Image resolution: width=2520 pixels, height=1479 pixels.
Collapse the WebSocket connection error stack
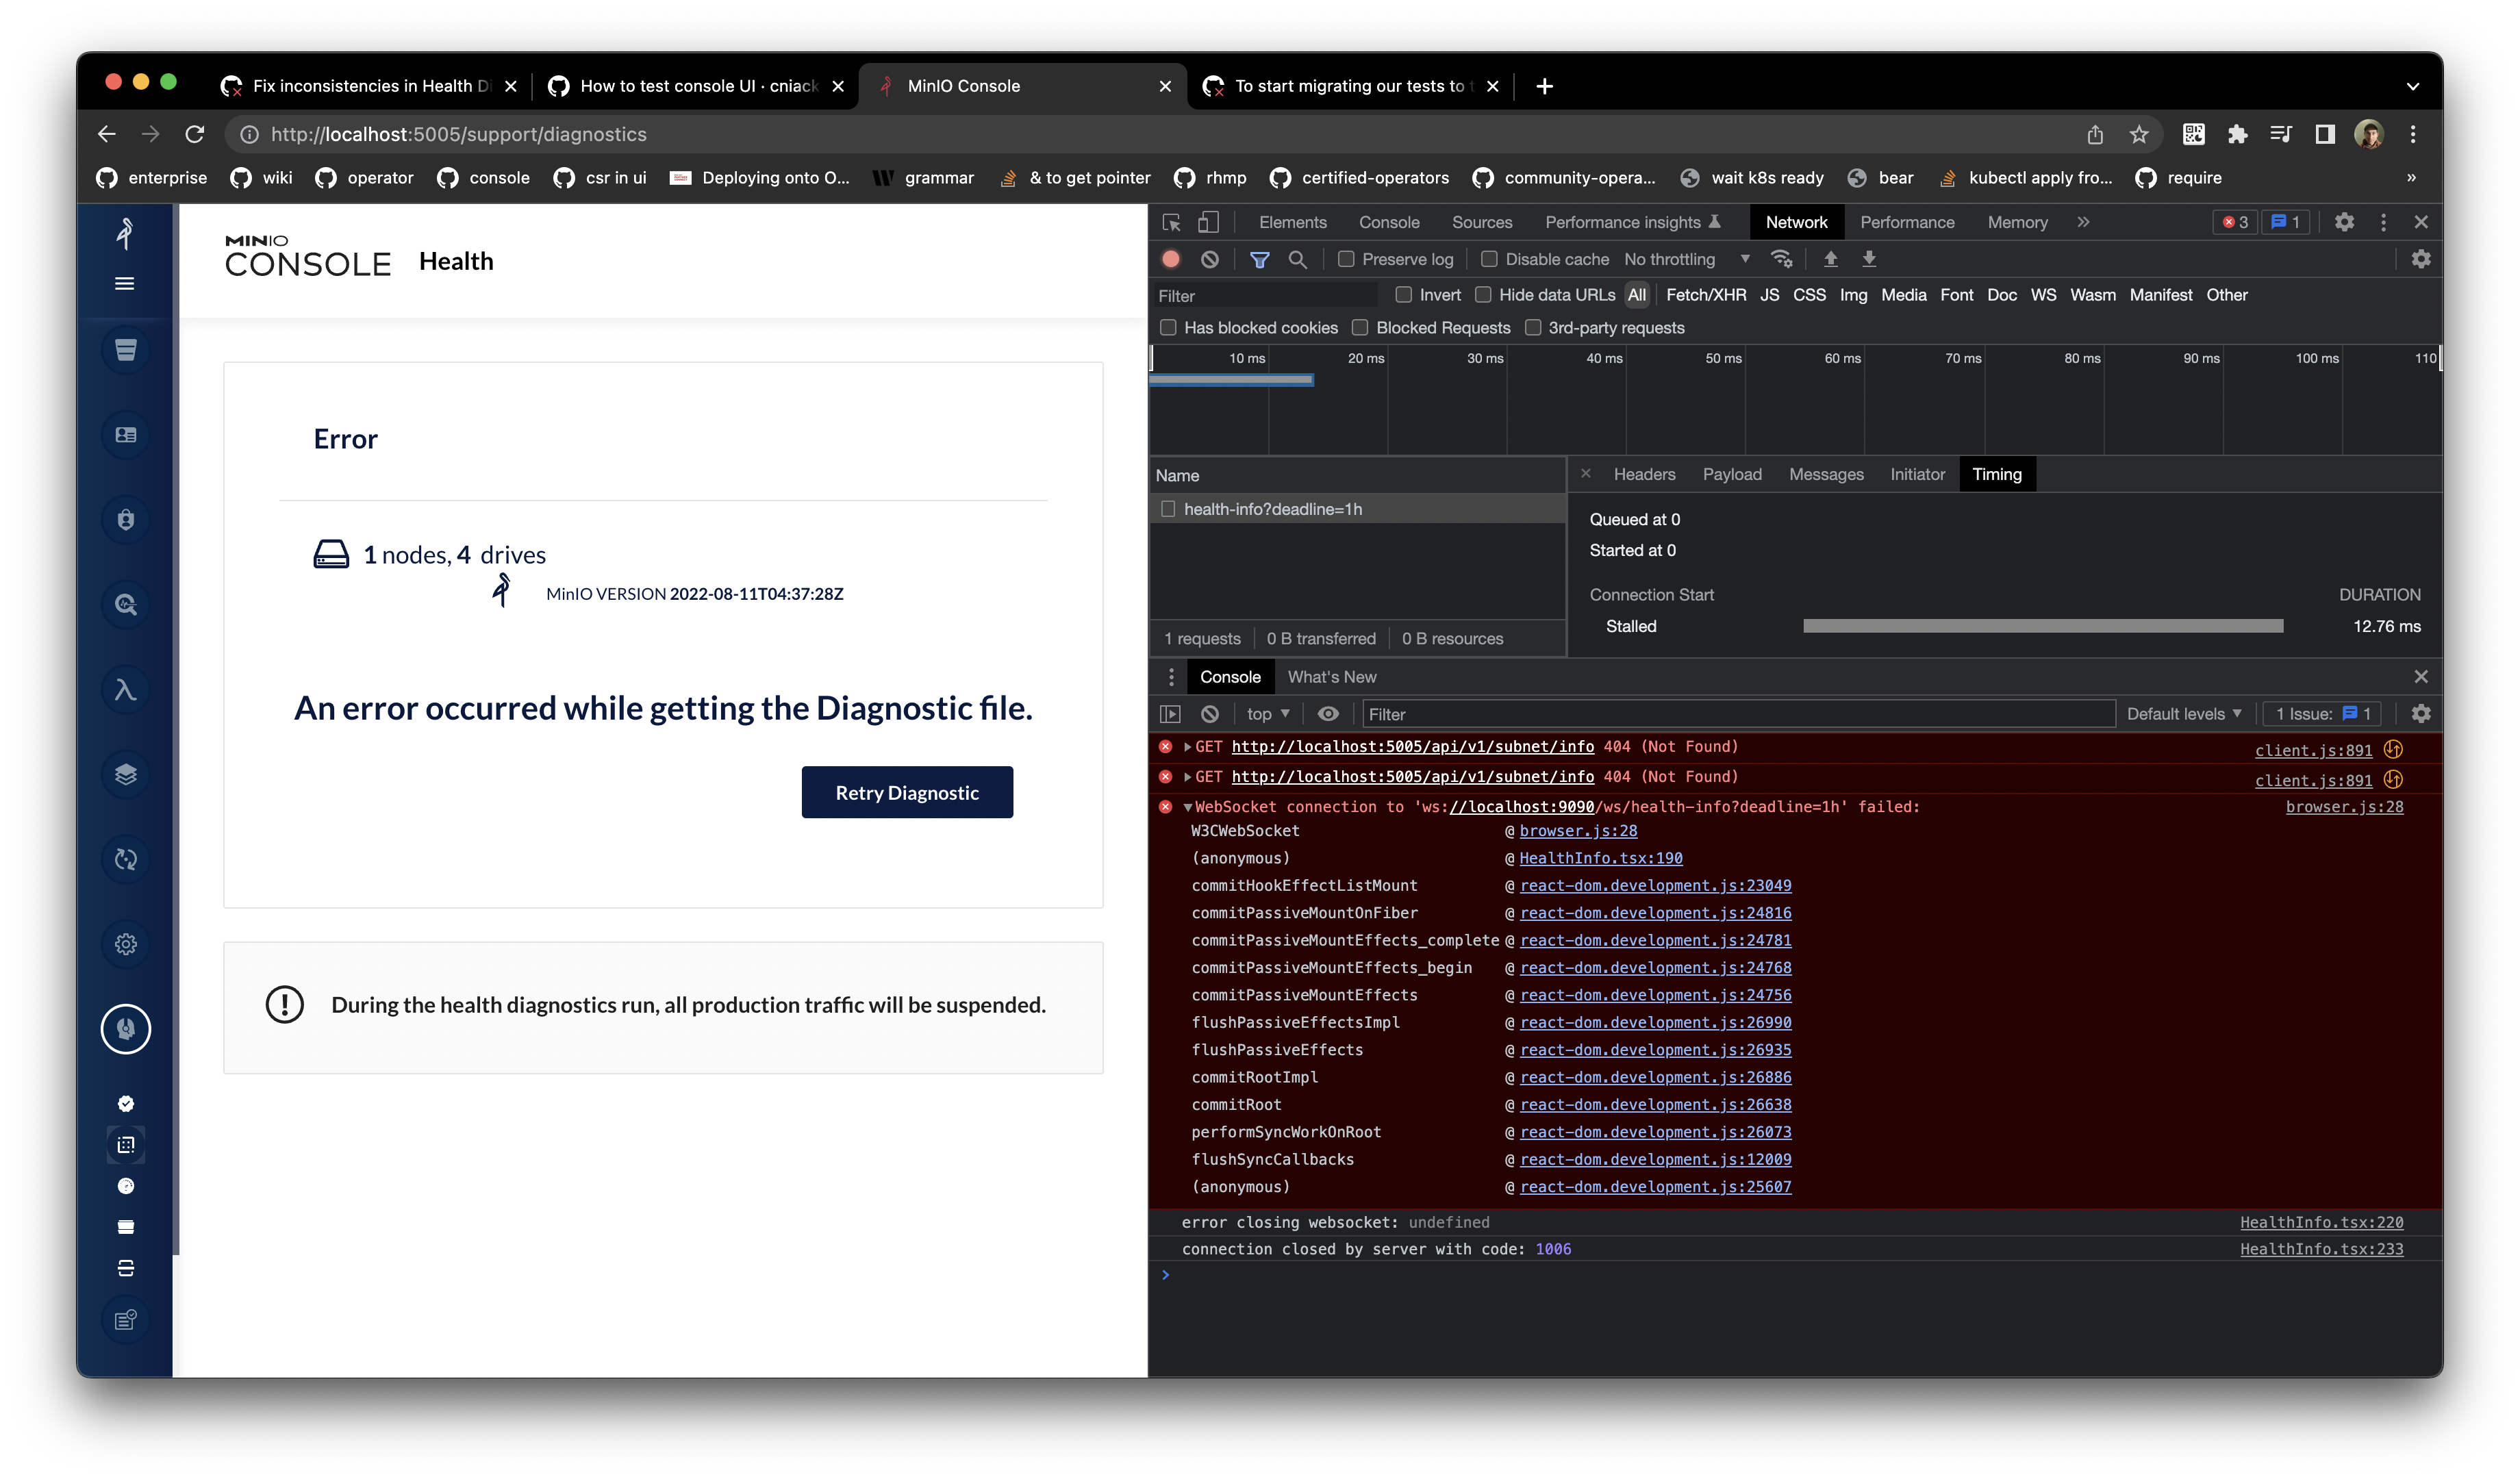tap(1187, 807)
